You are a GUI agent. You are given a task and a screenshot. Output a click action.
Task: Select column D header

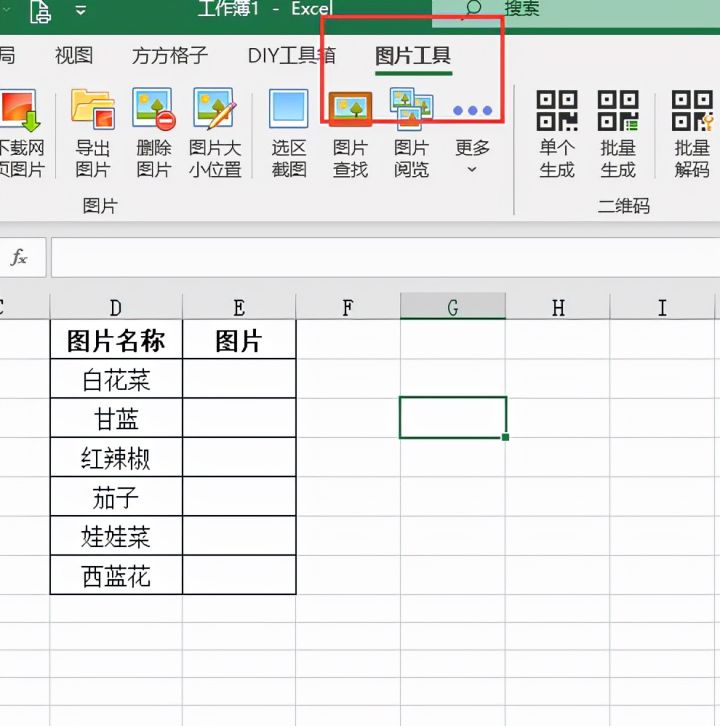[116, 307]
